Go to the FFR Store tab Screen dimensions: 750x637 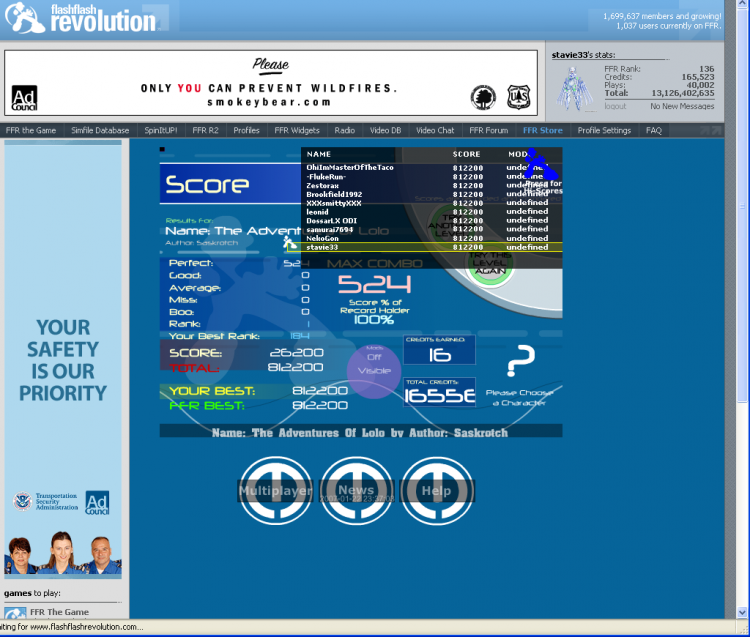pos(542,130)
